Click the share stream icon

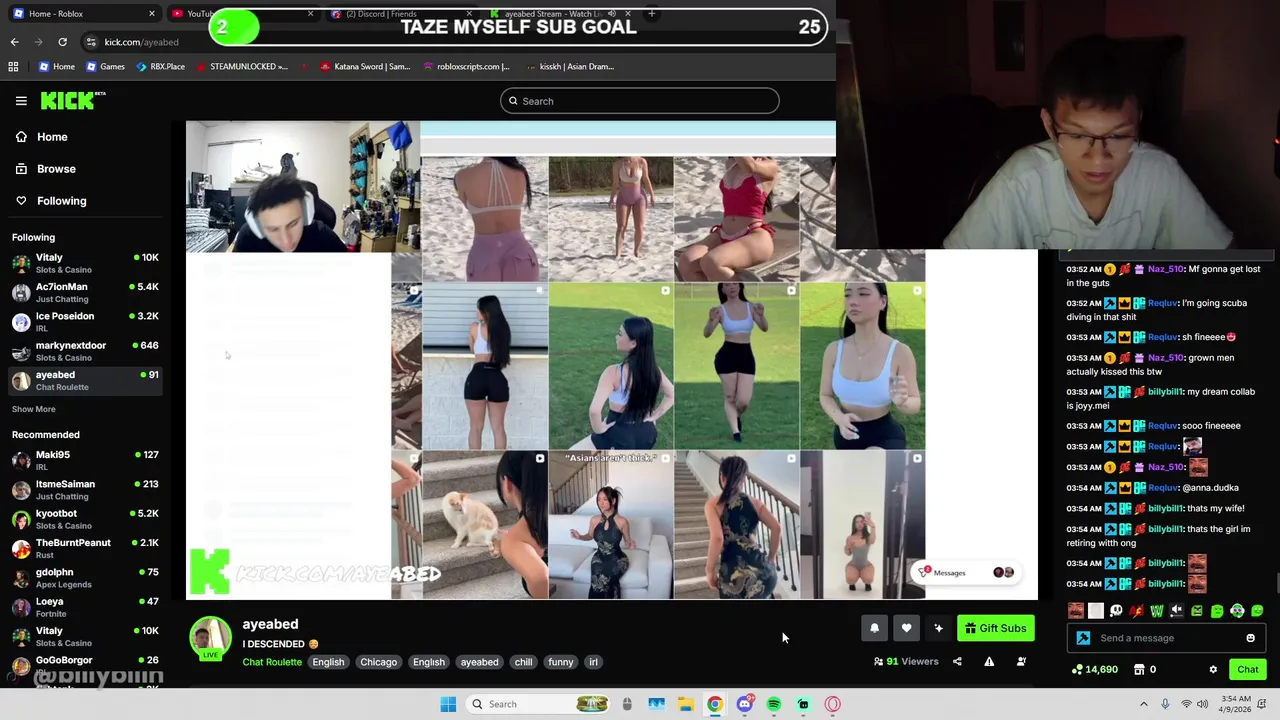pos(957,661)
